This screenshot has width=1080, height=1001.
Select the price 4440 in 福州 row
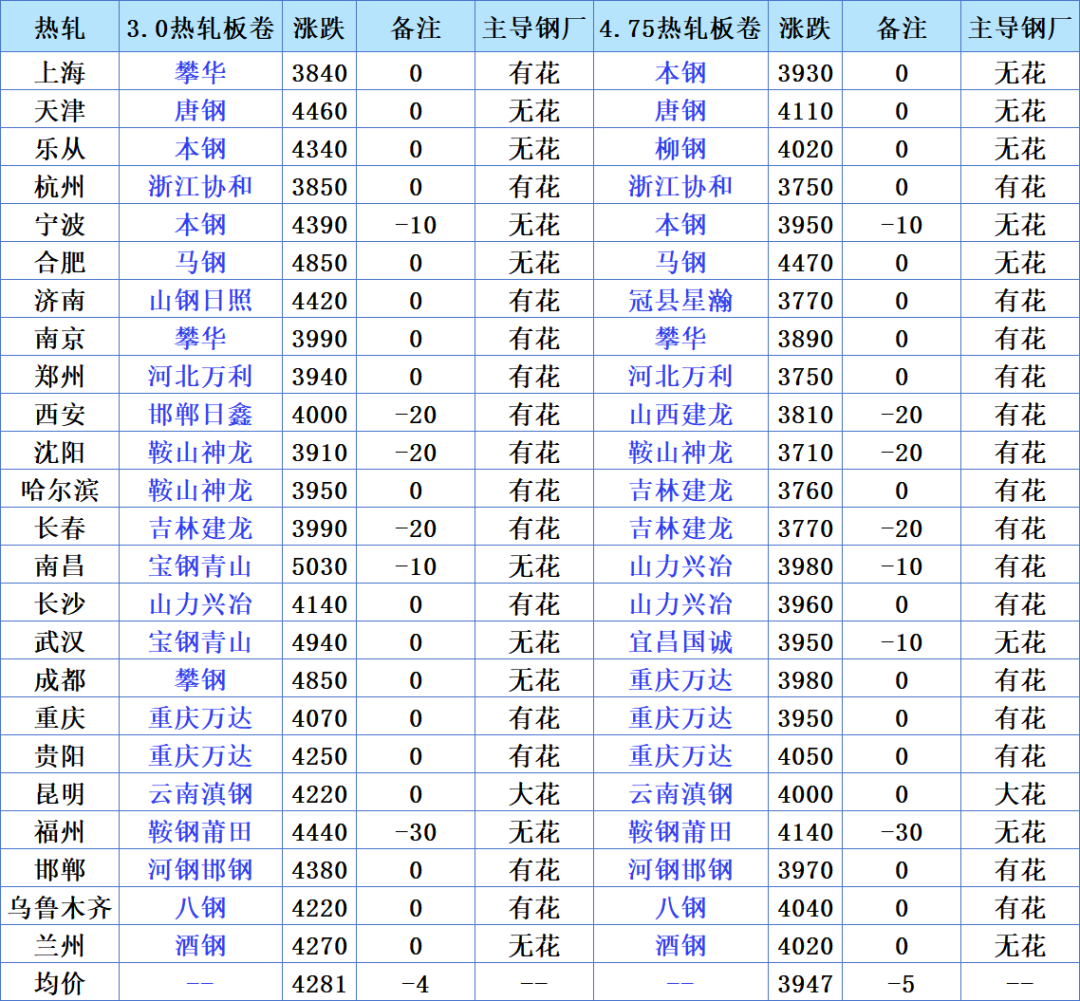tap(319, 832)
